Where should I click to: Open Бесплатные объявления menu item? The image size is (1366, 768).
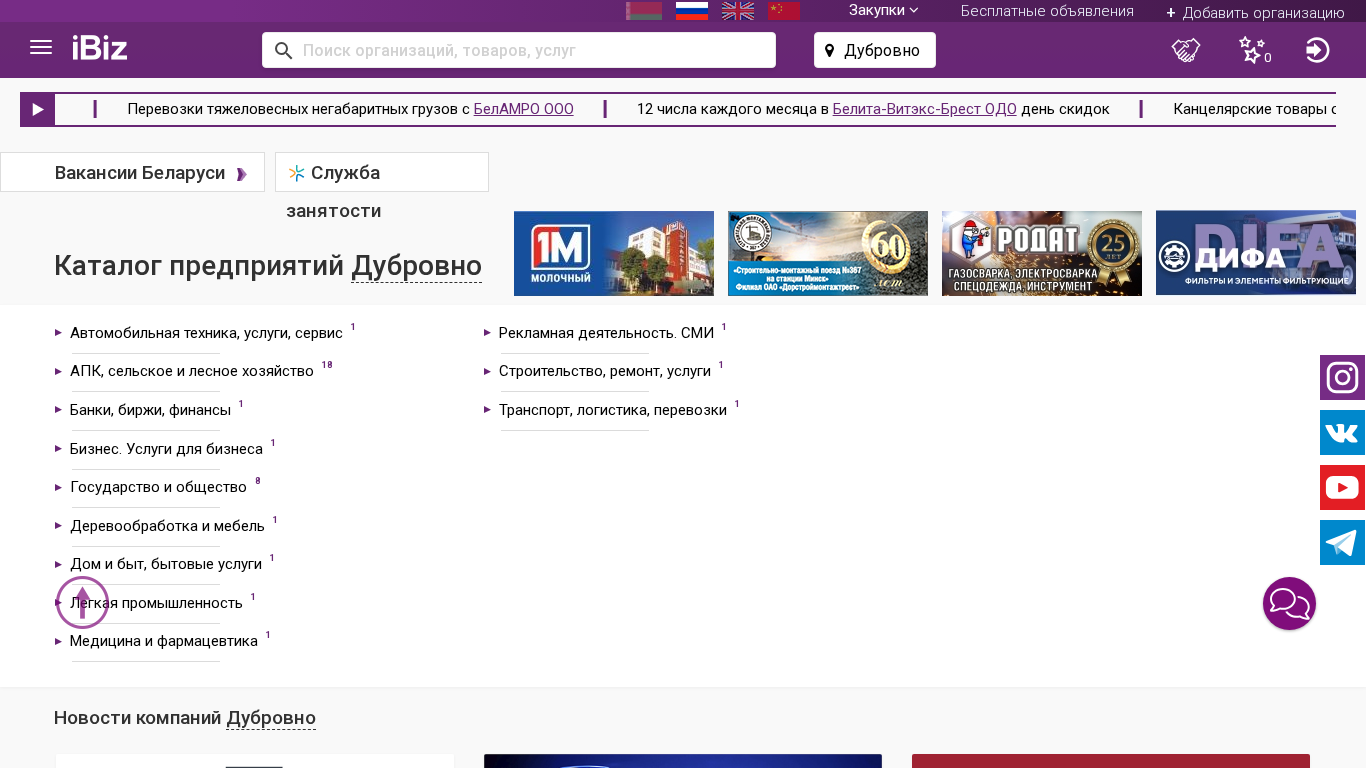1047,11
